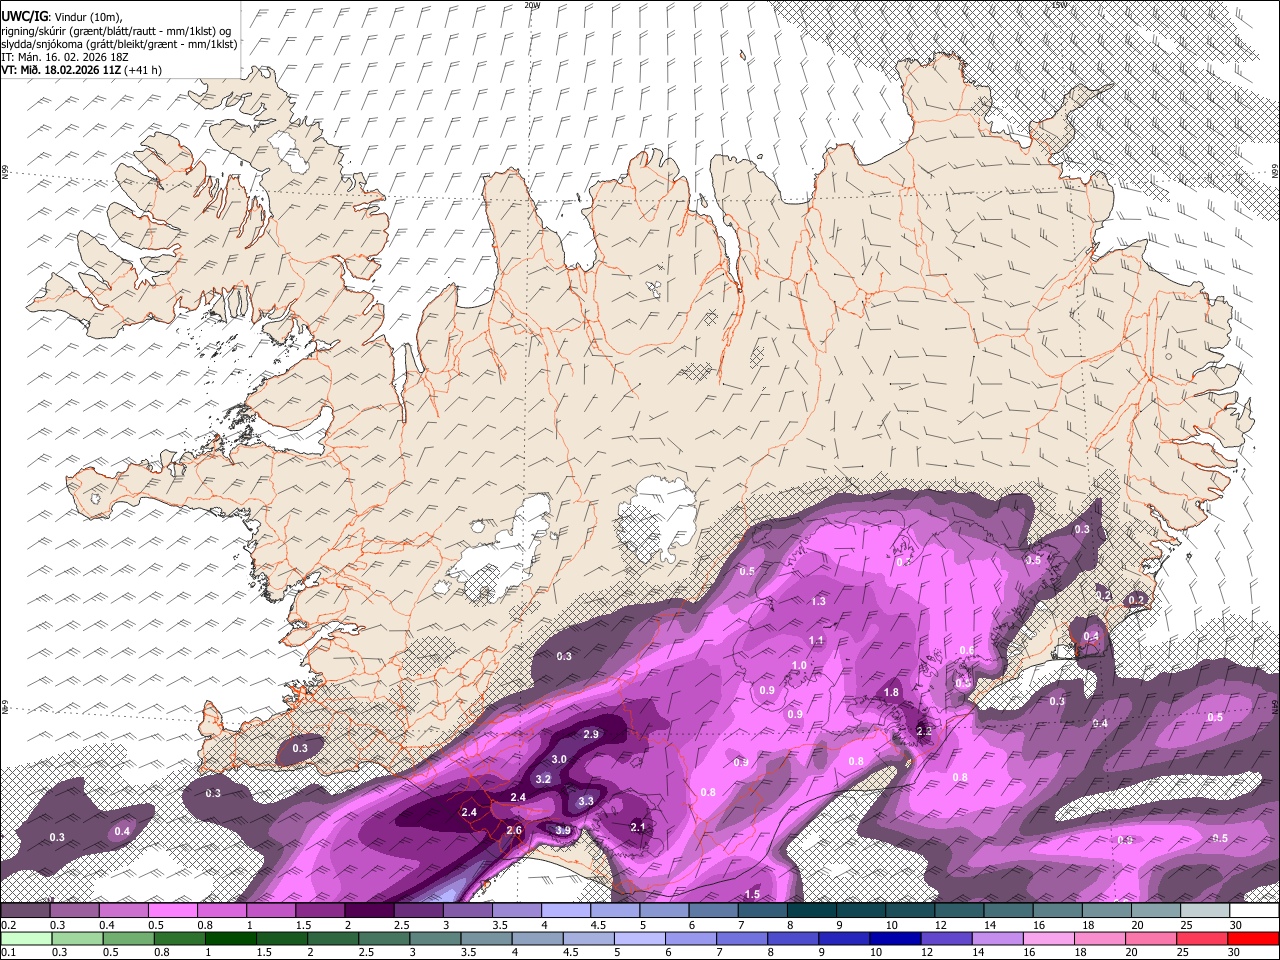Click the dark blue lower swatch labeled 10
Viewport: 1280px width, 960px height.
pos(894,939)
